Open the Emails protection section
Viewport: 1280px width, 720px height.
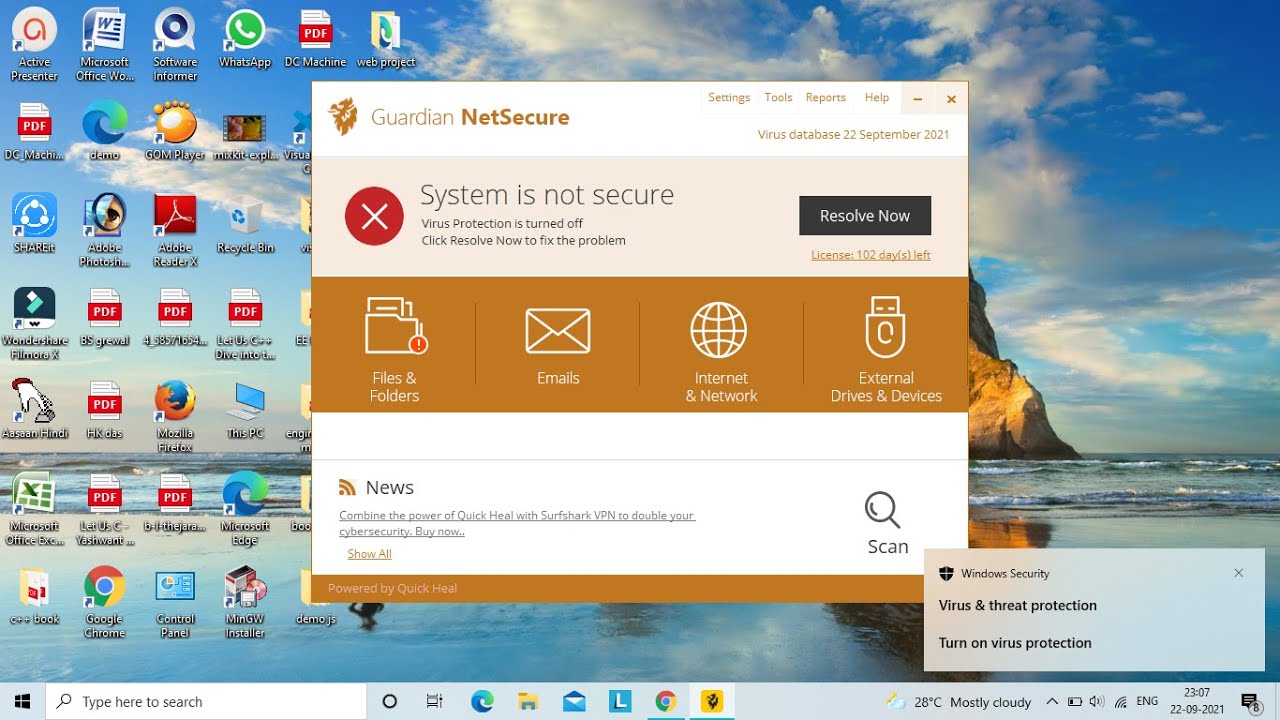point(557,346)
